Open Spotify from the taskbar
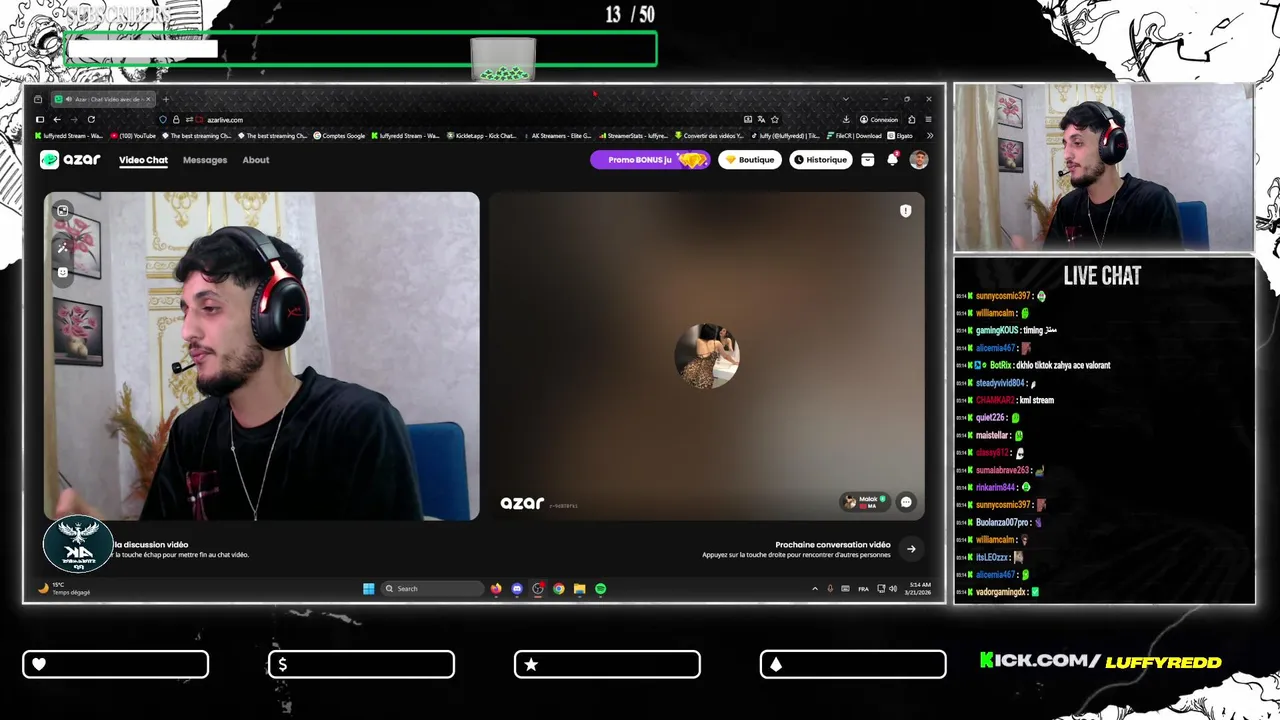 coord(600,589)
